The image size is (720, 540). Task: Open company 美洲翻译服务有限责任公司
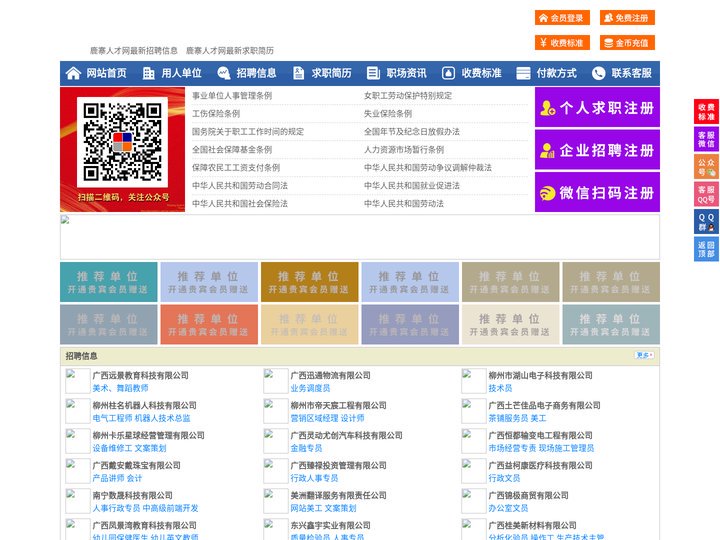(338, 495)
